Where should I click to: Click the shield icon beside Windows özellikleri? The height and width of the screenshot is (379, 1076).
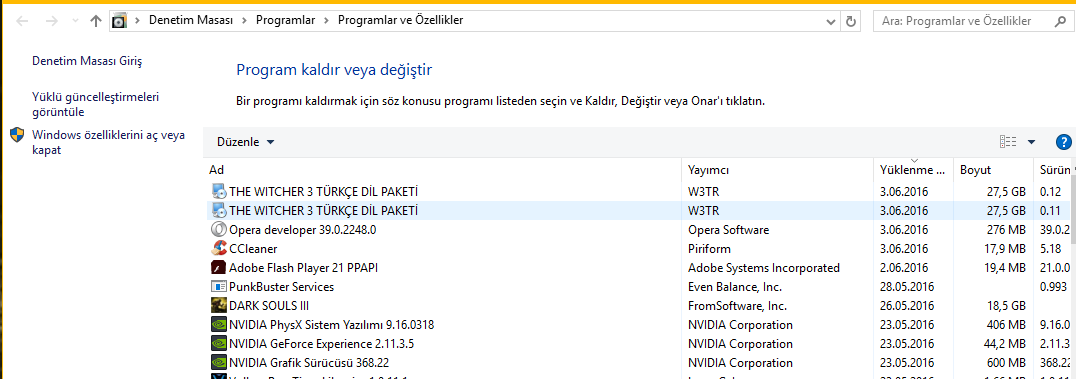(x=18, y=135)
